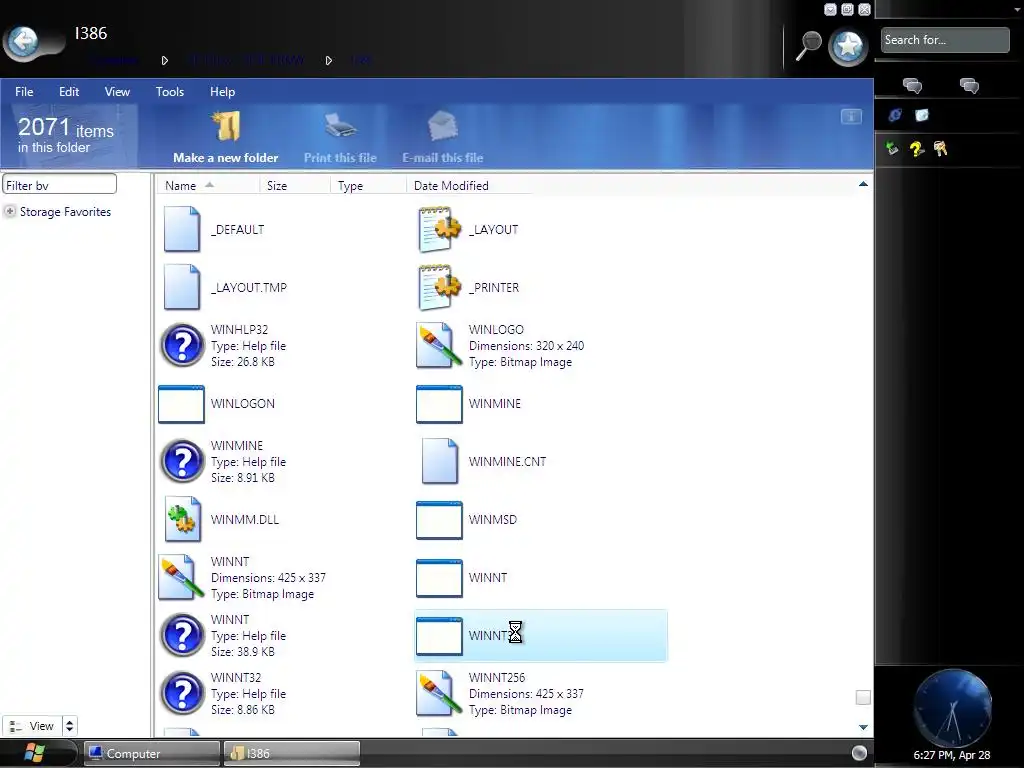Open the Help menu

pyautogui.click(x=222, y=92)
